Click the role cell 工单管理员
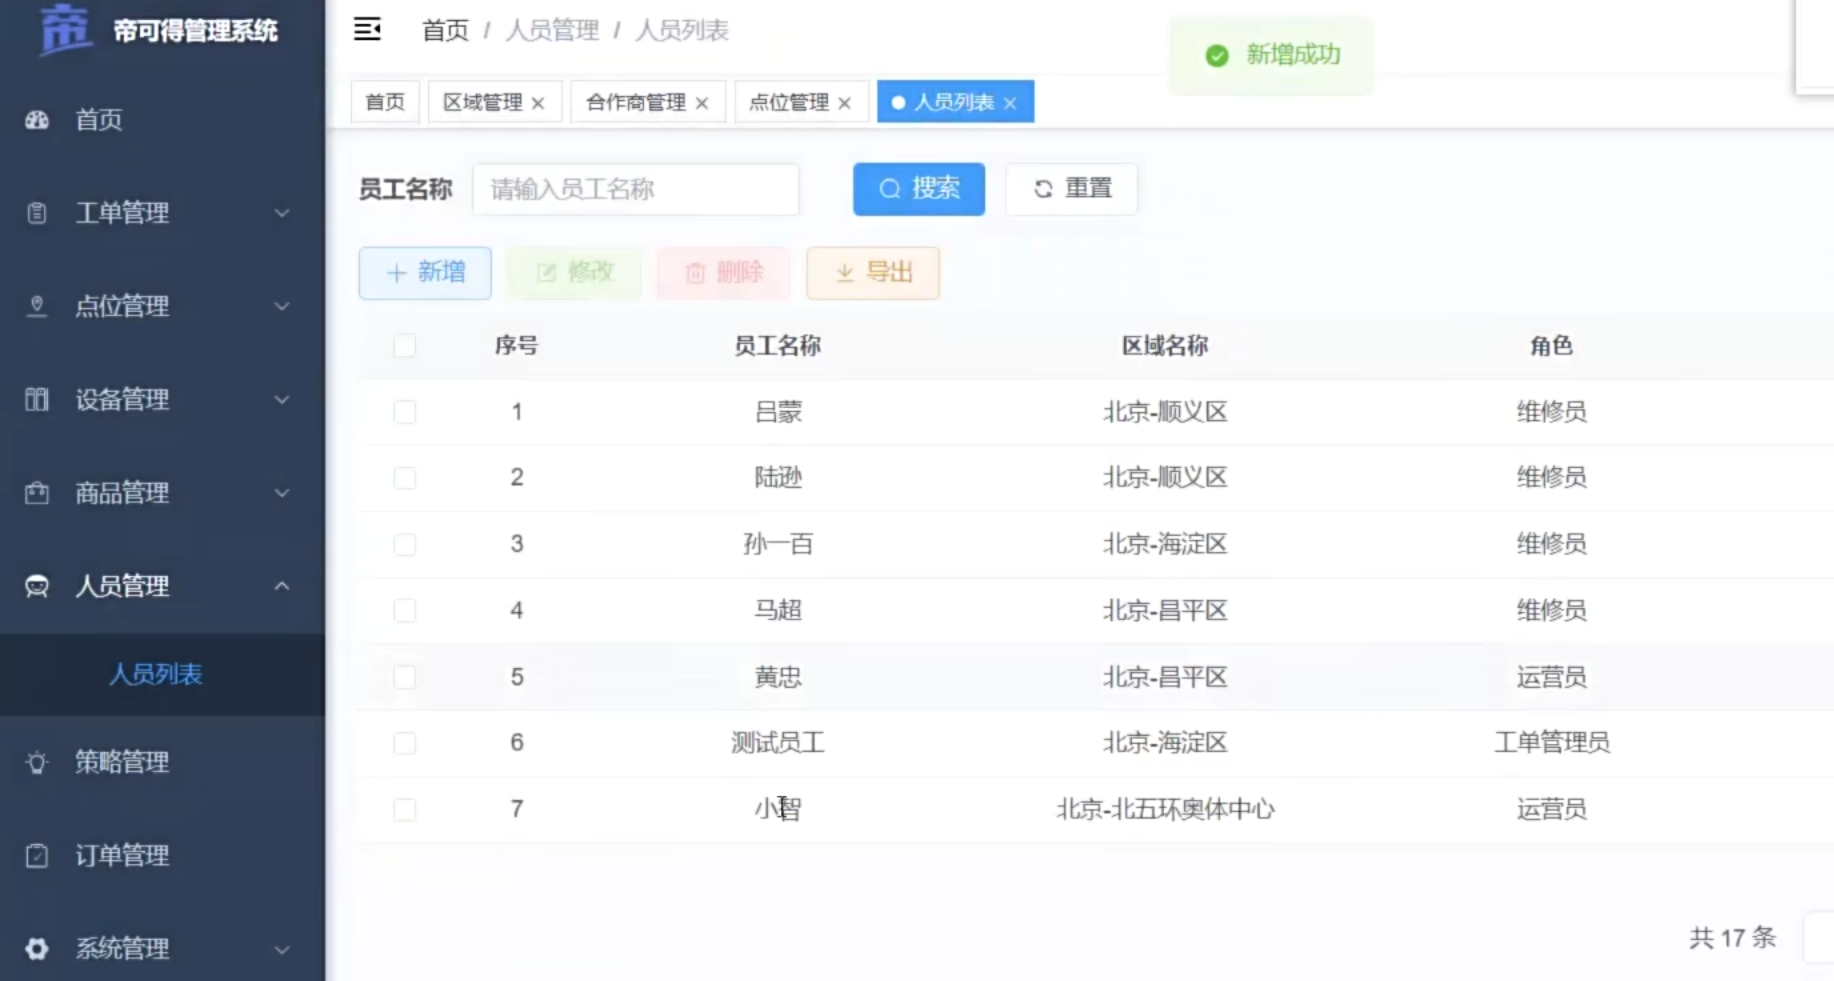 click(x=1552, y=743)
